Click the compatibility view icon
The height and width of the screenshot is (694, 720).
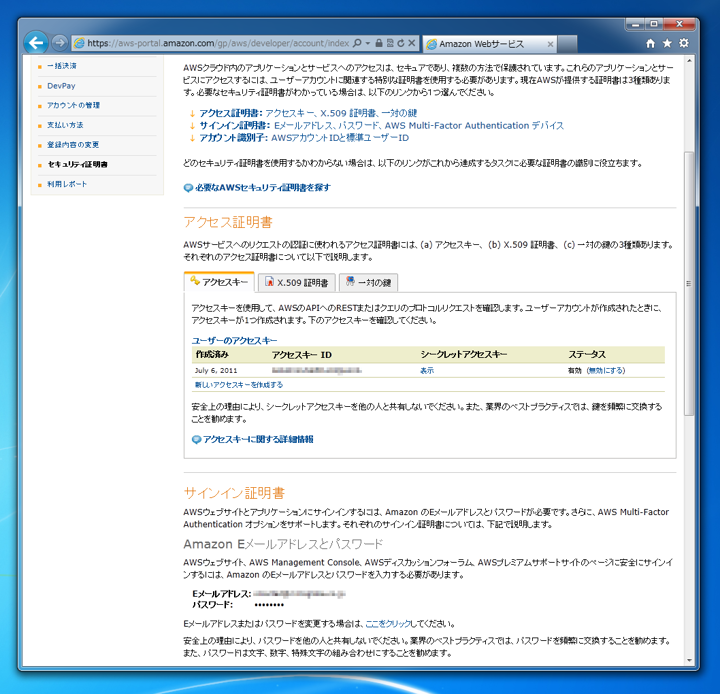coord(390,43)
